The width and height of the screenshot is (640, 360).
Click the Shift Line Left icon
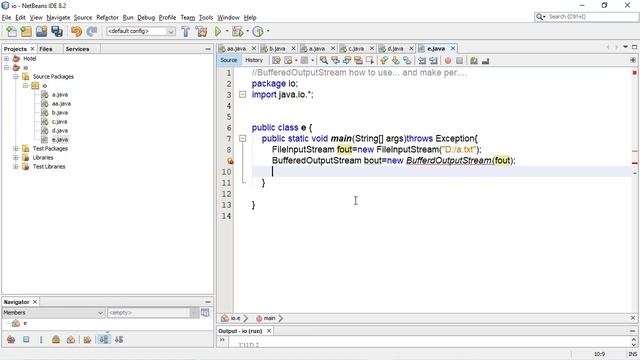[422, 60]
